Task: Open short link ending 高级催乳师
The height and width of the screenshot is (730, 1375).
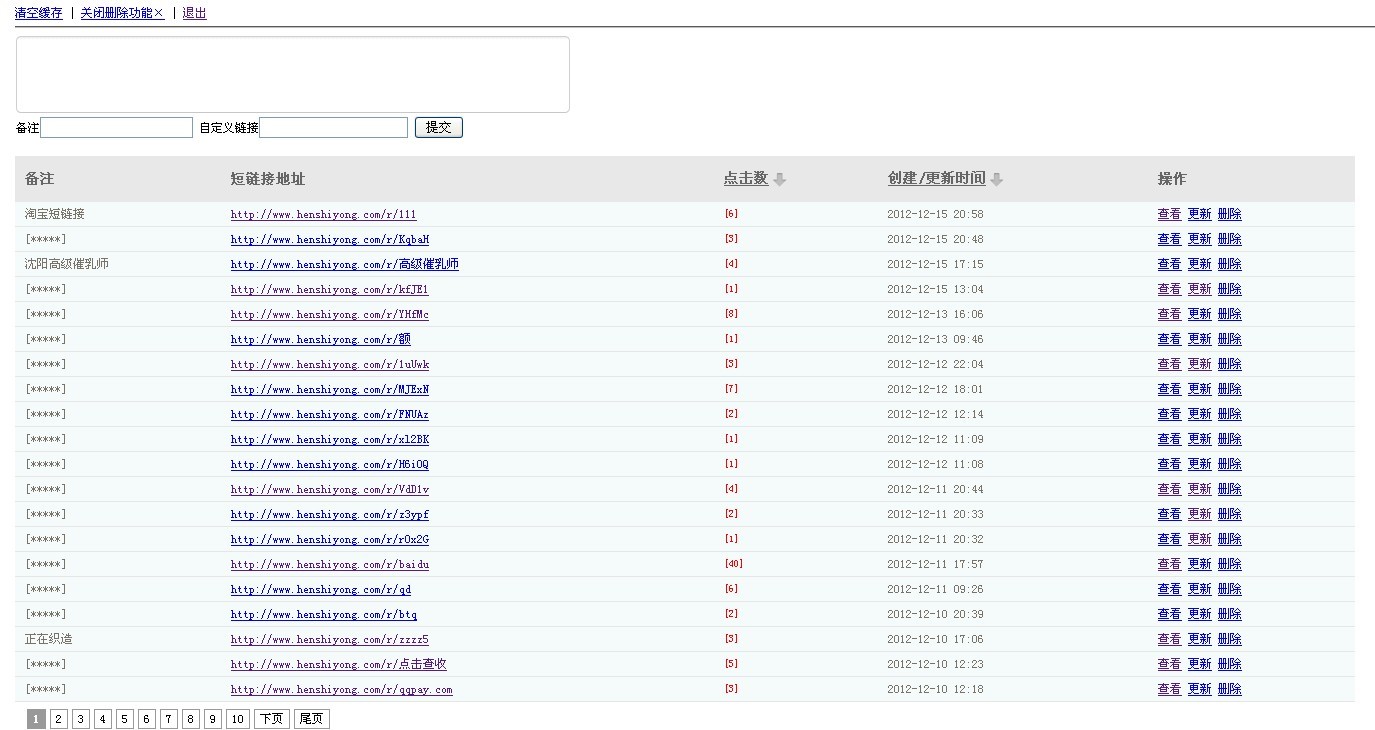Action: 345,264
